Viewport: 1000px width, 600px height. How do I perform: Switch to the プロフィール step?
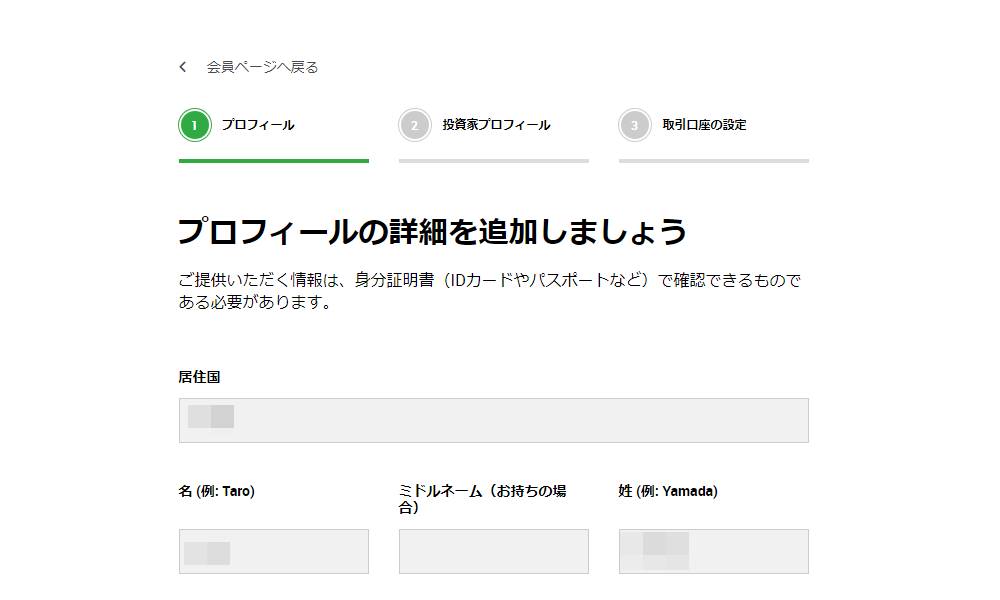pyautogui.click(x=257, y=124)
